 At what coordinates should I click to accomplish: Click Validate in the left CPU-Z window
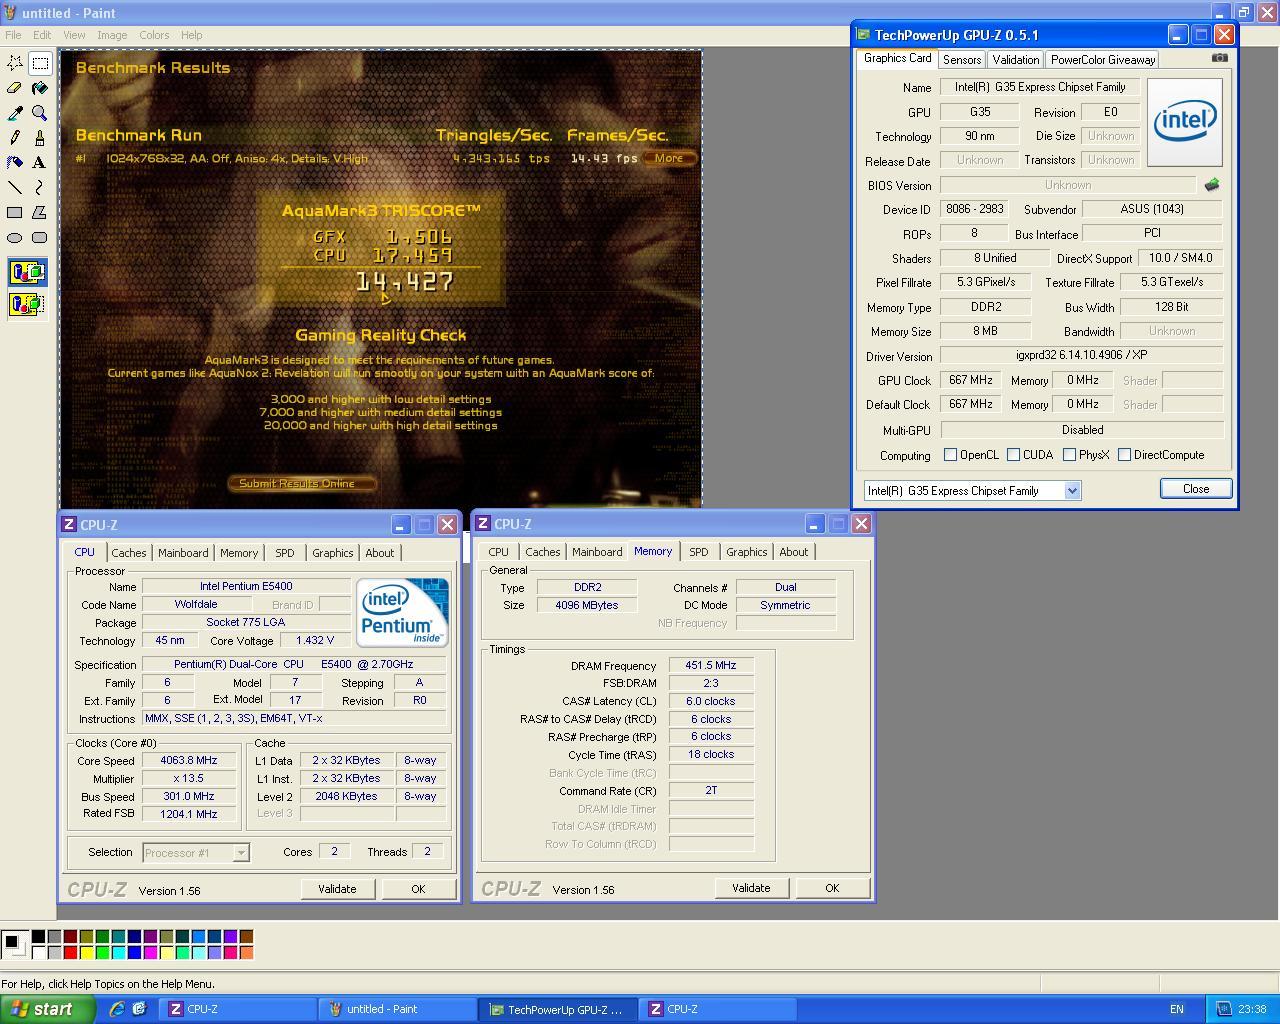click(x=337, y=889)
